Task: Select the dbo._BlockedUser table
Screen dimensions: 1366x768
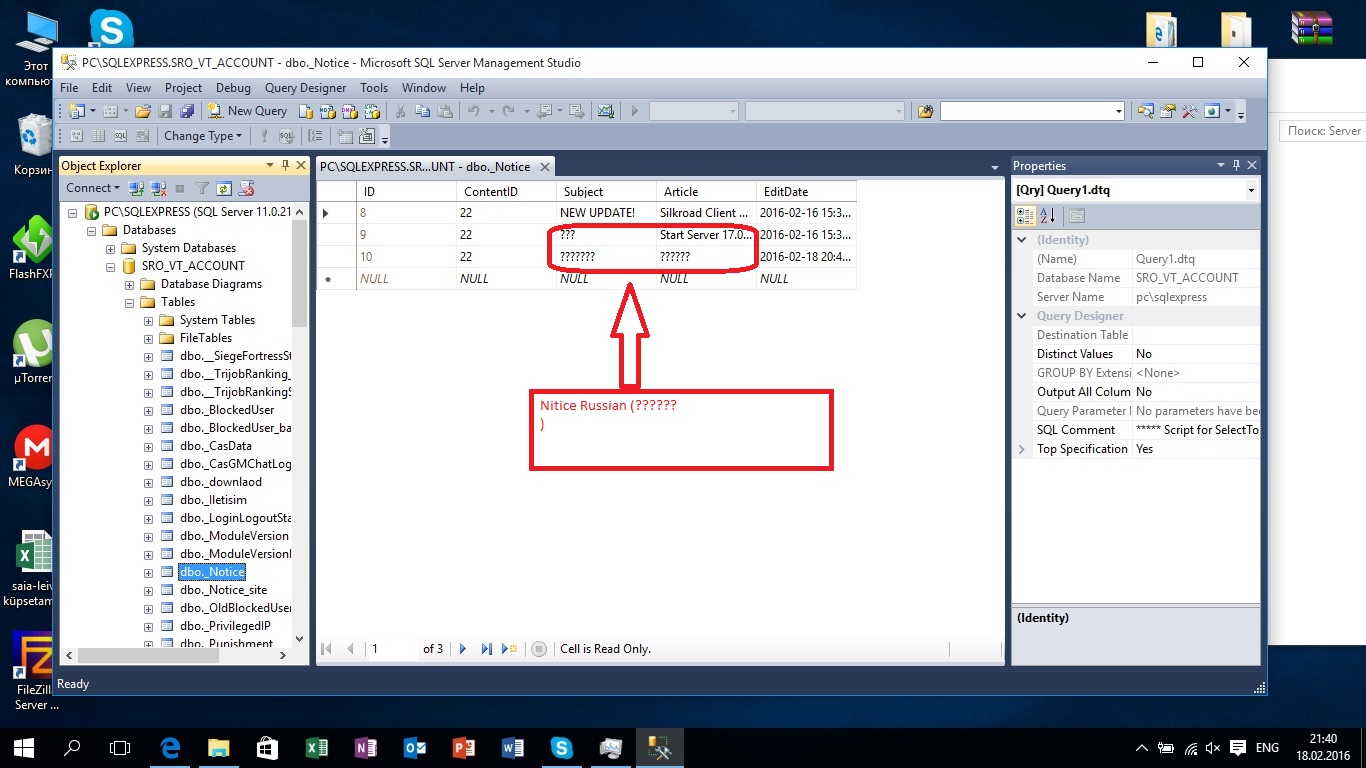Action: 227,410
